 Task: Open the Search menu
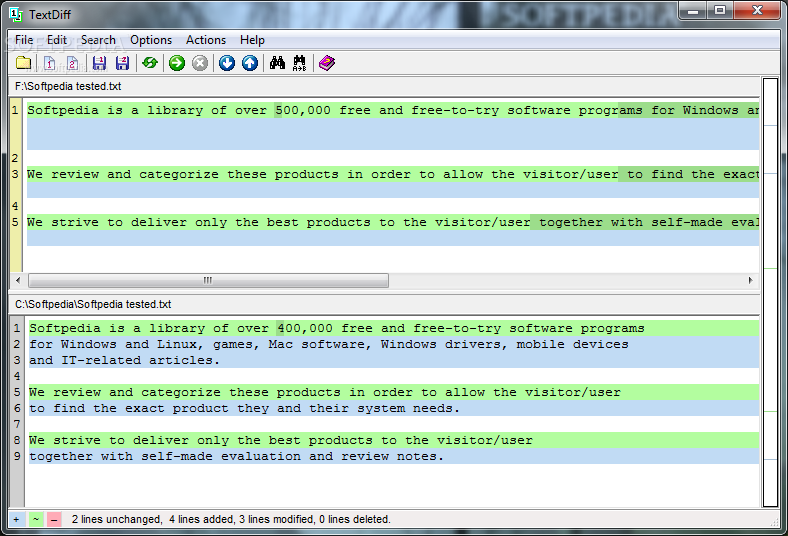(98, 40)
